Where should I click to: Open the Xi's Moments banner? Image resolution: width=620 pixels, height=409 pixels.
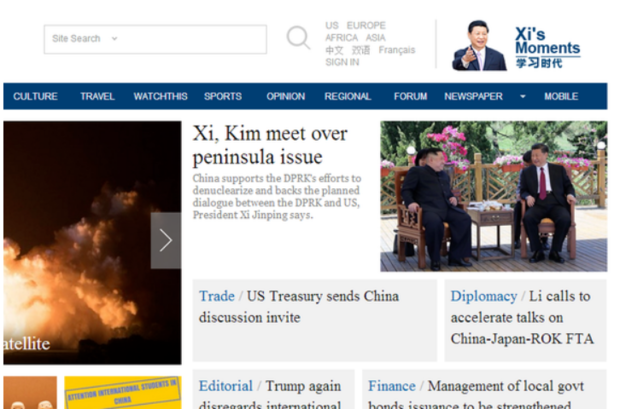click(x=516, y=45)
